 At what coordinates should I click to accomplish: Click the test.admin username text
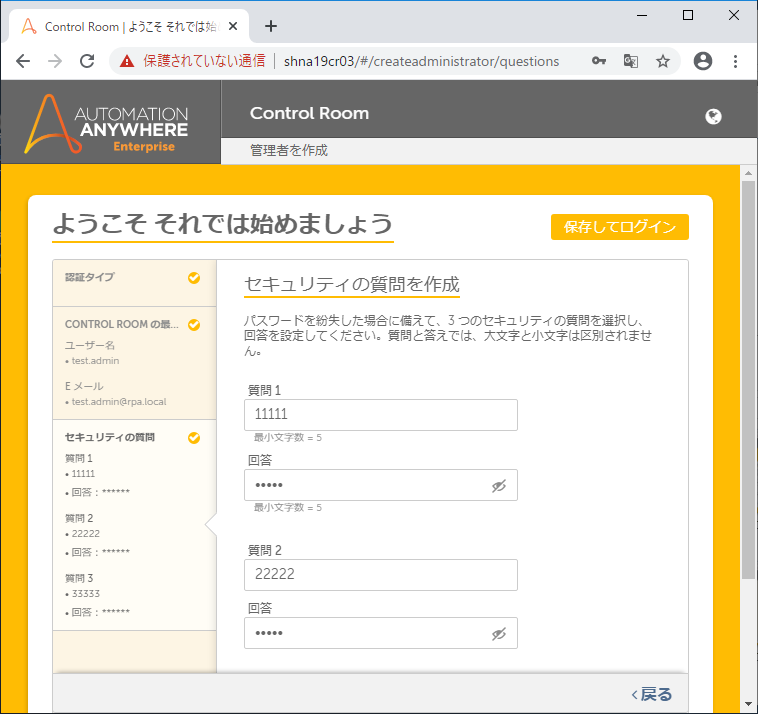[x=95, y=361]
